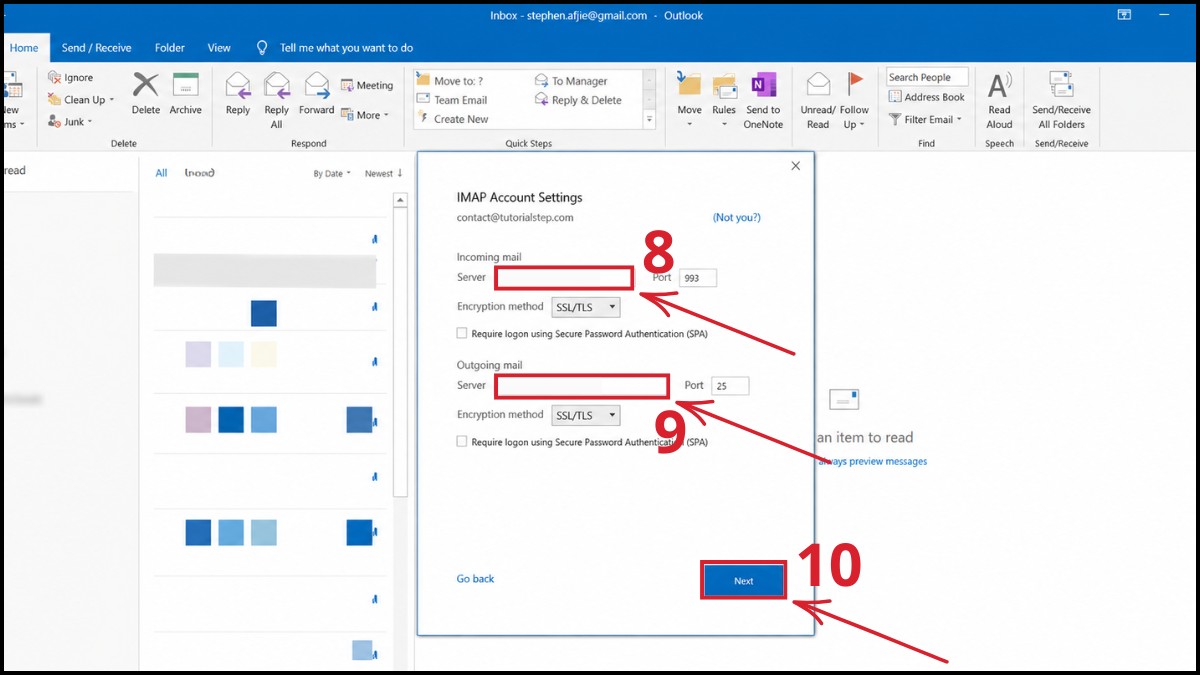The width and height of the screenshot is (1200, 675).
Task: Expand the More respond options
Action: click(364, 115)
